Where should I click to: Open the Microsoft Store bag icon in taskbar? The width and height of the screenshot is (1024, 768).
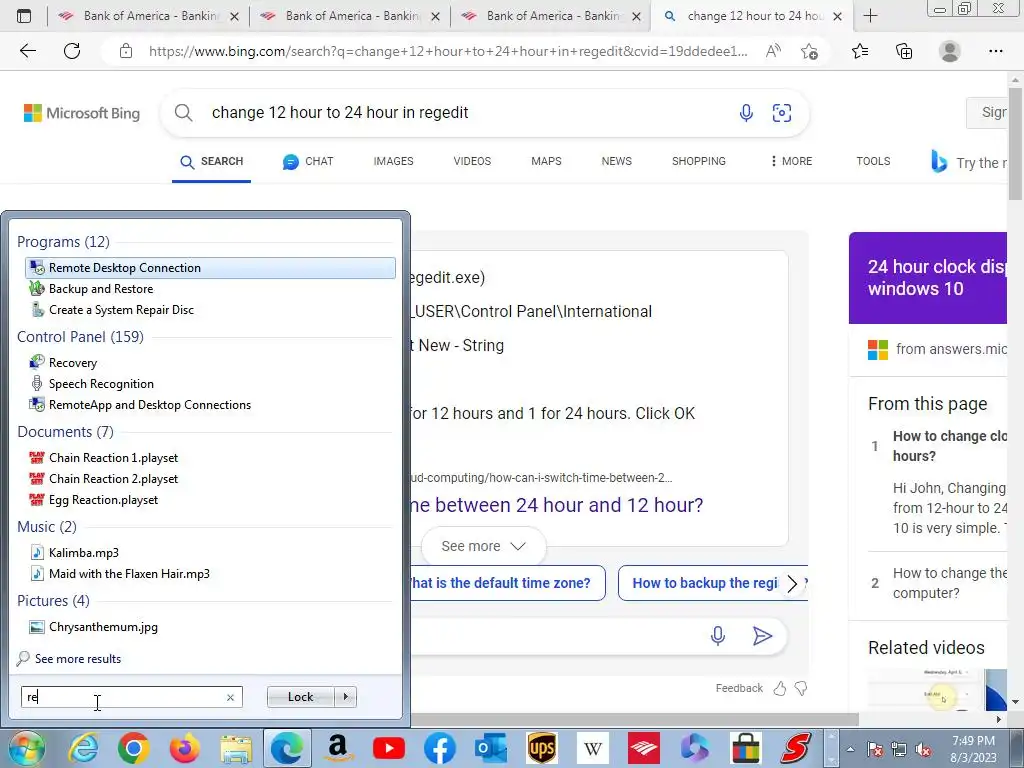(x=746, y=748)
